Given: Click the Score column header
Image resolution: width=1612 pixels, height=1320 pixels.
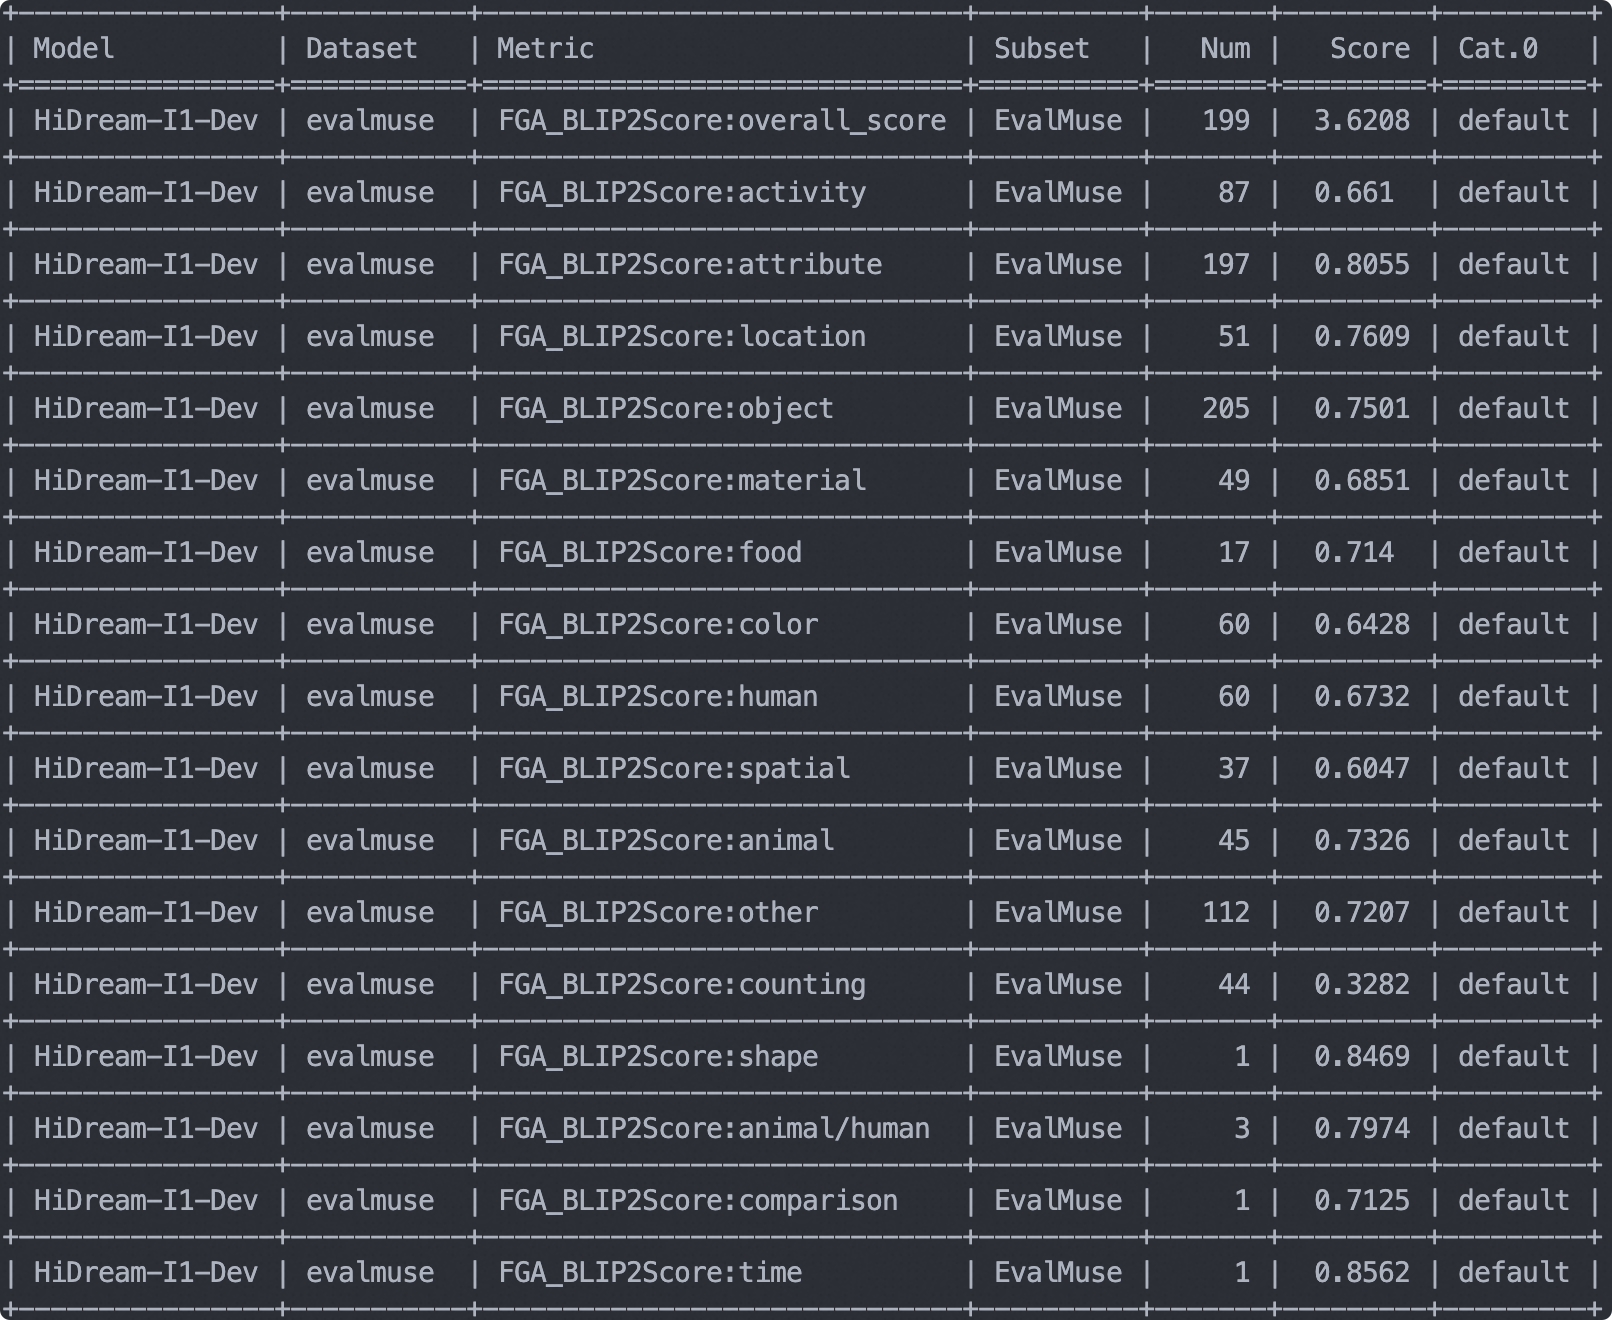Looking at the screenshot, I should click(1369, 48).
